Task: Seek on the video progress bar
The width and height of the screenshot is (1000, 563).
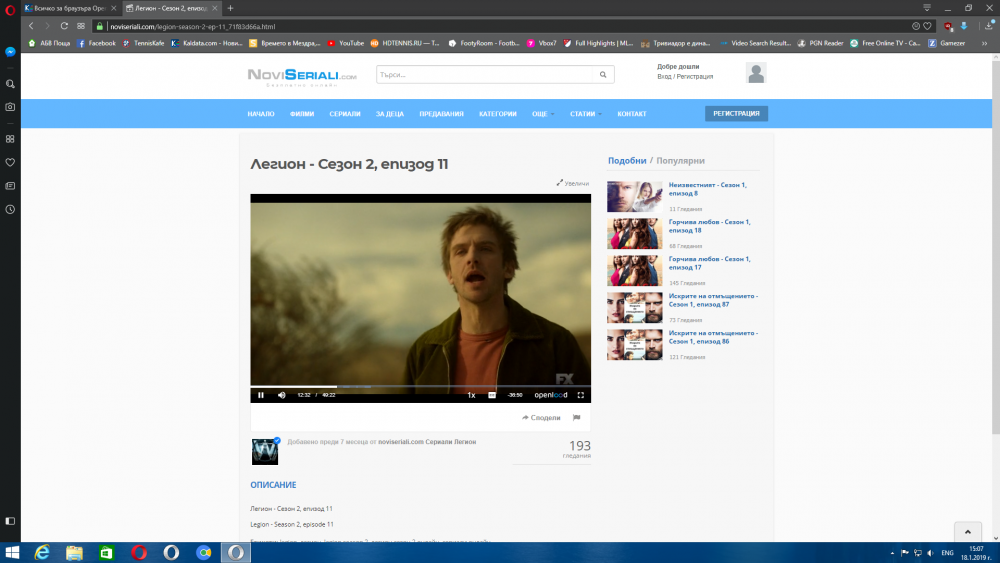Action: (420, 386)
